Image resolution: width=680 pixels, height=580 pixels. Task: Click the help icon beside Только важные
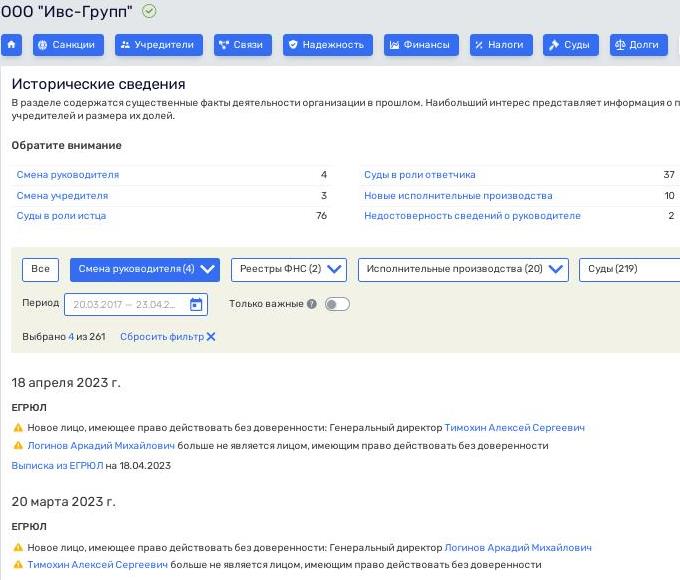312,304
